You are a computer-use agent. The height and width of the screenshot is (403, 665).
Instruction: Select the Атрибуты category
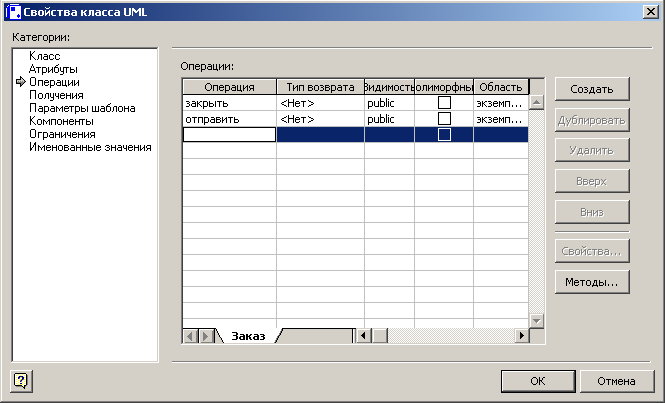53,69
